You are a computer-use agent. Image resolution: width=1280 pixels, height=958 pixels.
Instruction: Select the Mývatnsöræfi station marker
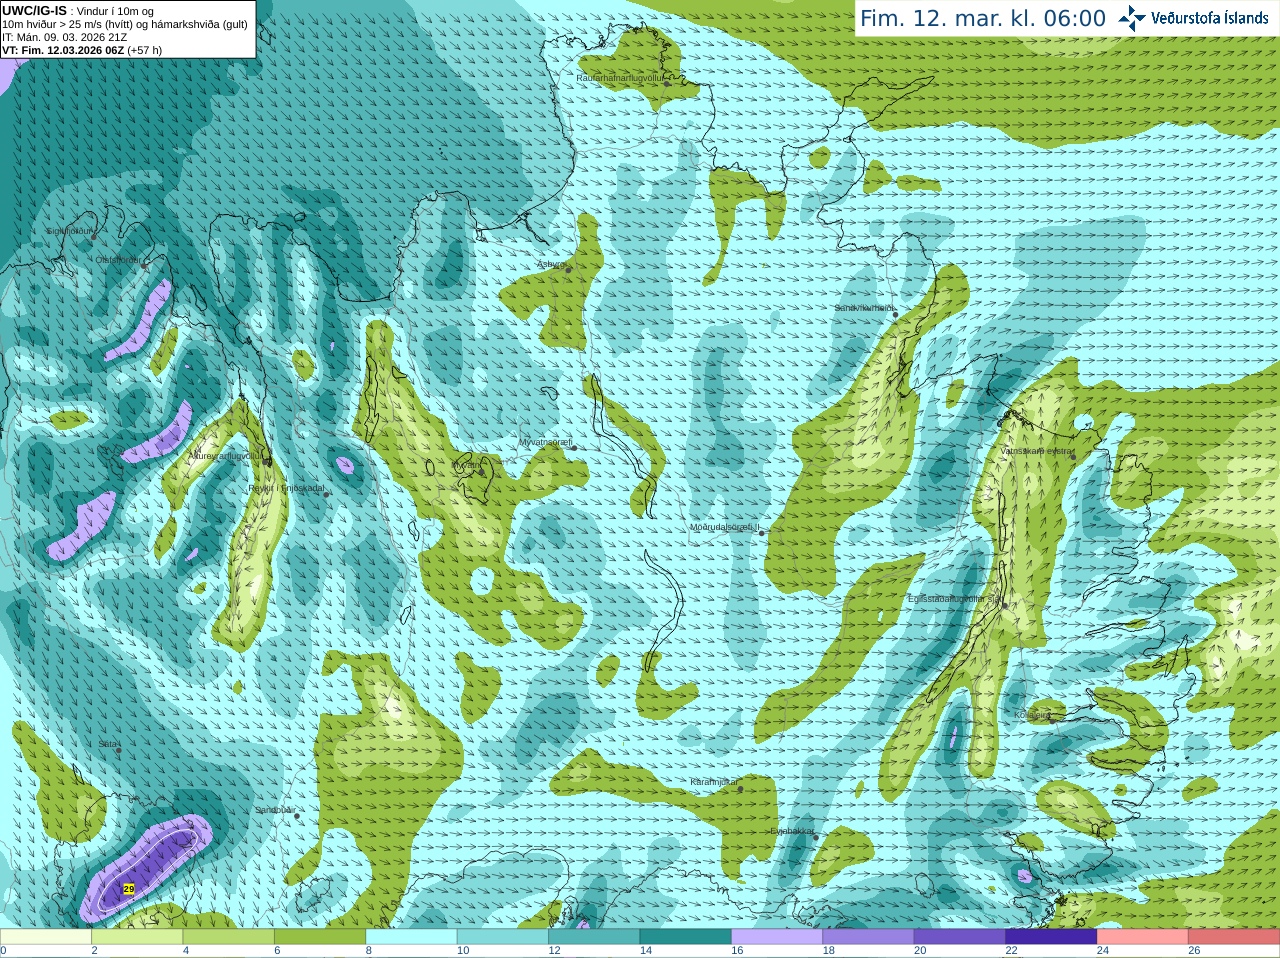[x=574, y=447]
